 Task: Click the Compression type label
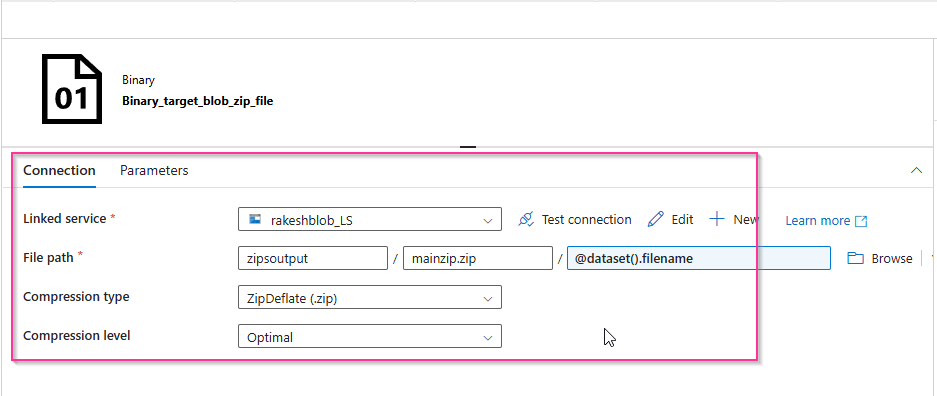76,296
